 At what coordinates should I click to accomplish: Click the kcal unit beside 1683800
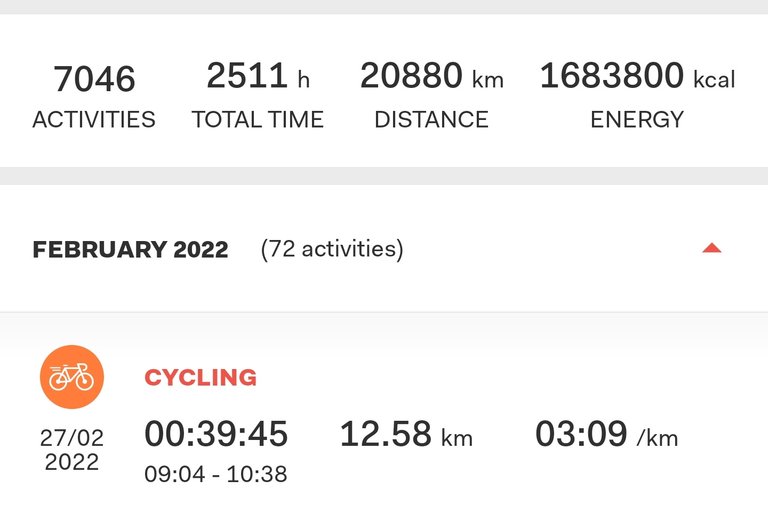[714, 80]
